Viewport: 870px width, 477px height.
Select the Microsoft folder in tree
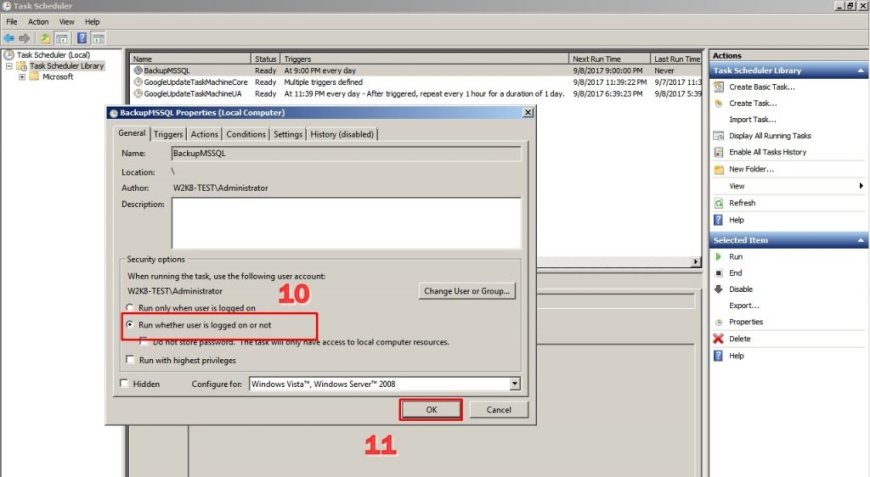pos(58,77)
